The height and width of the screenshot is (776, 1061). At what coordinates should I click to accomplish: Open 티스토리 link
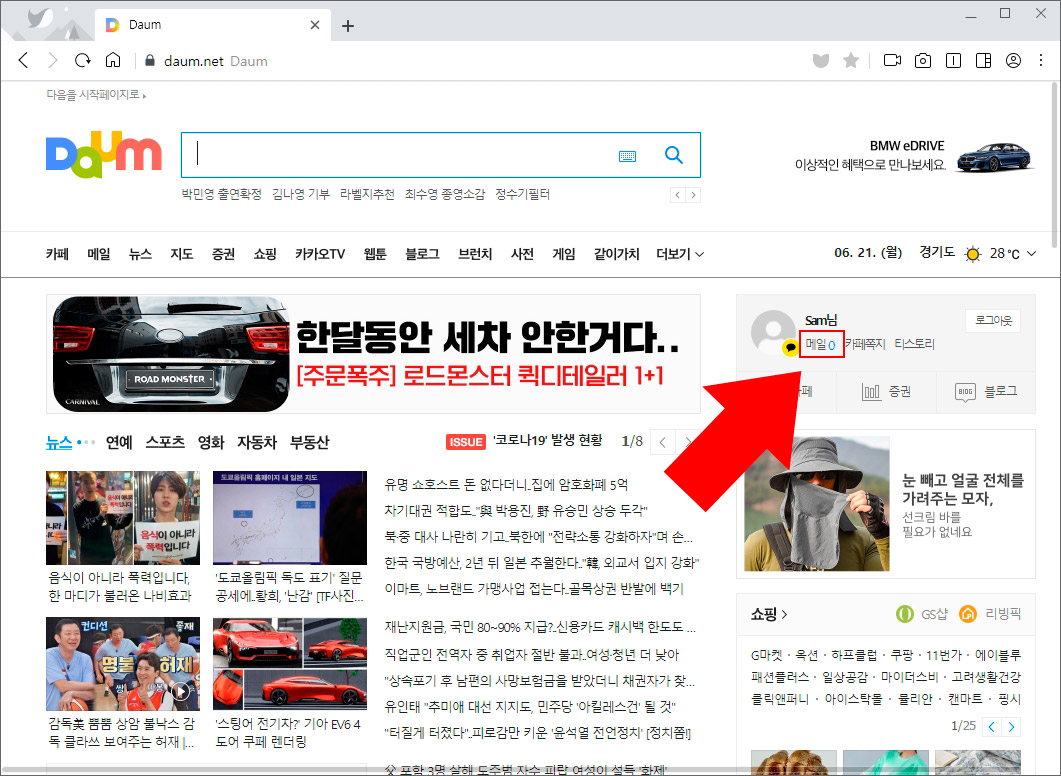point(914,344)
